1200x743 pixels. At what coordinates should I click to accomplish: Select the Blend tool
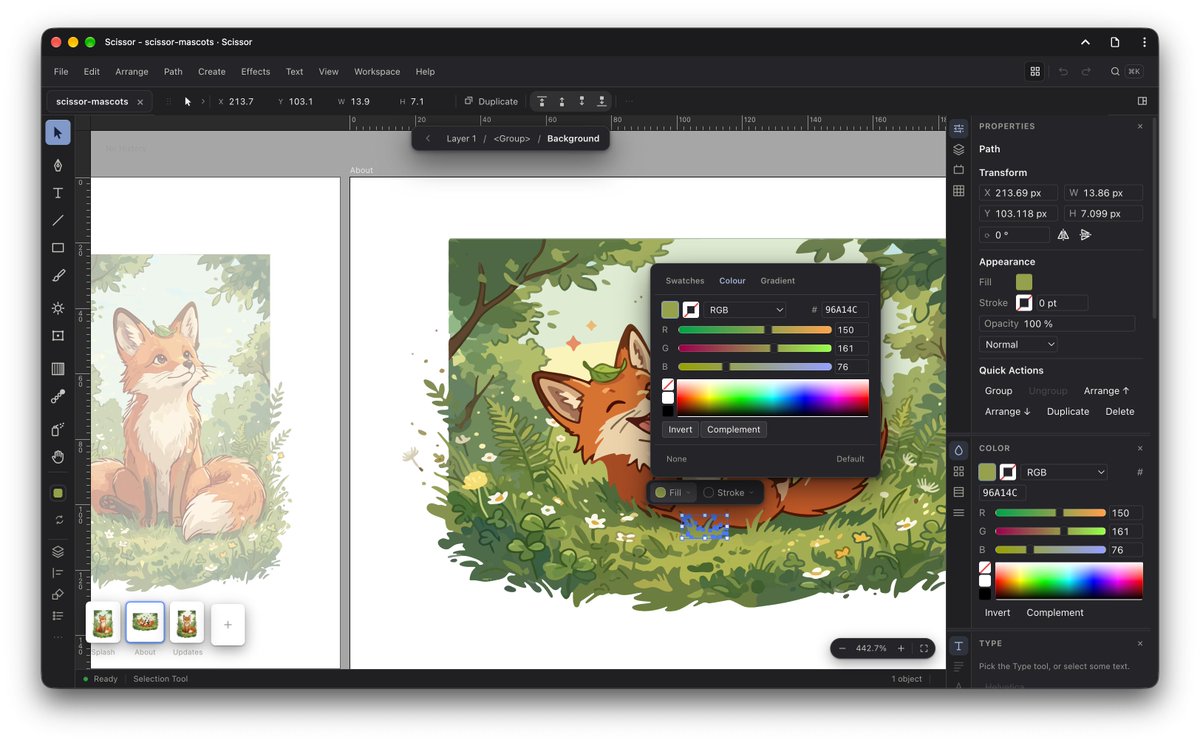coord(58,397)
